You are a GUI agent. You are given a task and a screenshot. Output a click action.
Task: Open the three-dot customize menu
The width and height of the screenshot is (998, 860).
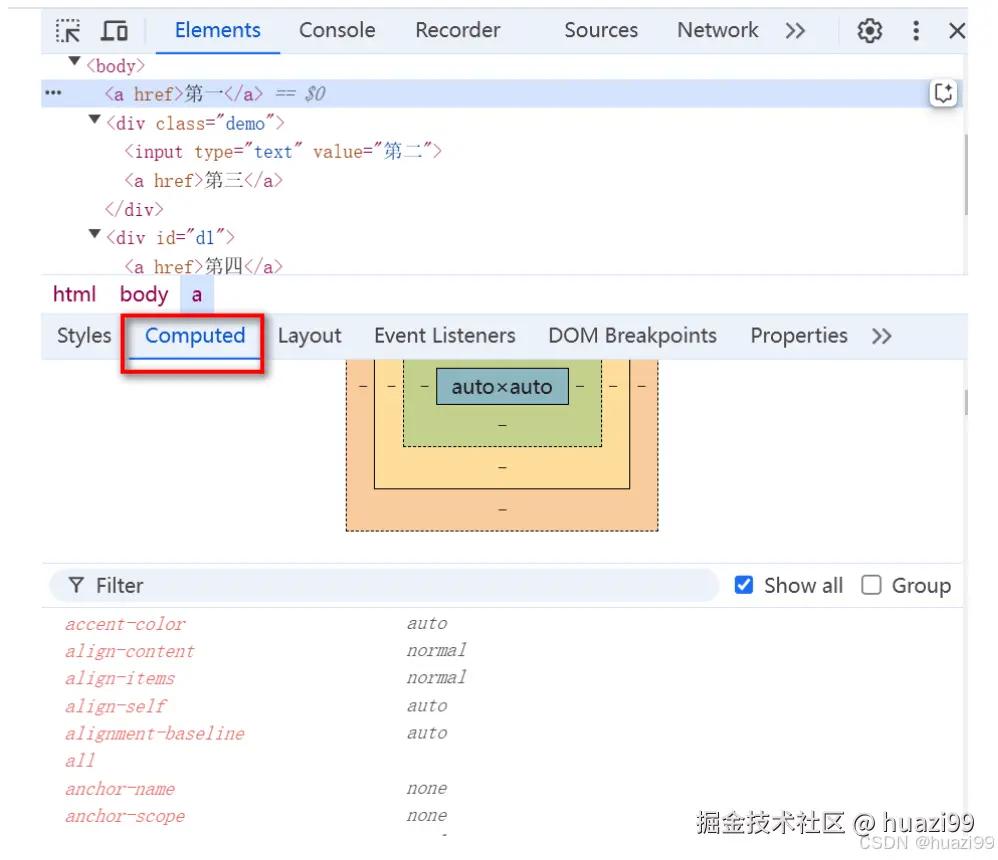[x=916, y=31]
